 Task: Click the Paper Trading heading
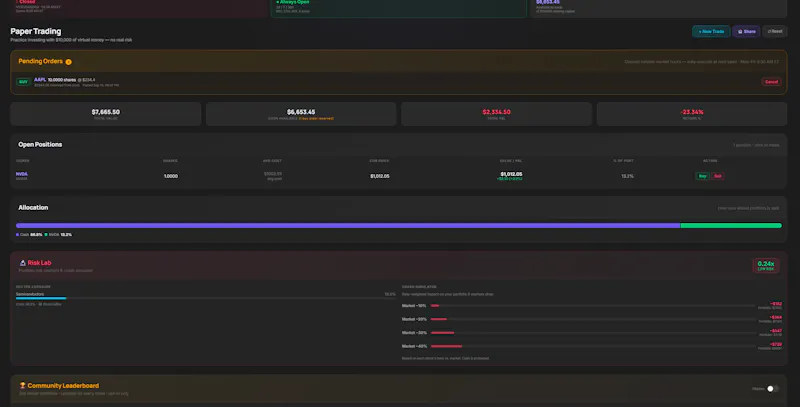pyautogui.click(x=36, y=31)
